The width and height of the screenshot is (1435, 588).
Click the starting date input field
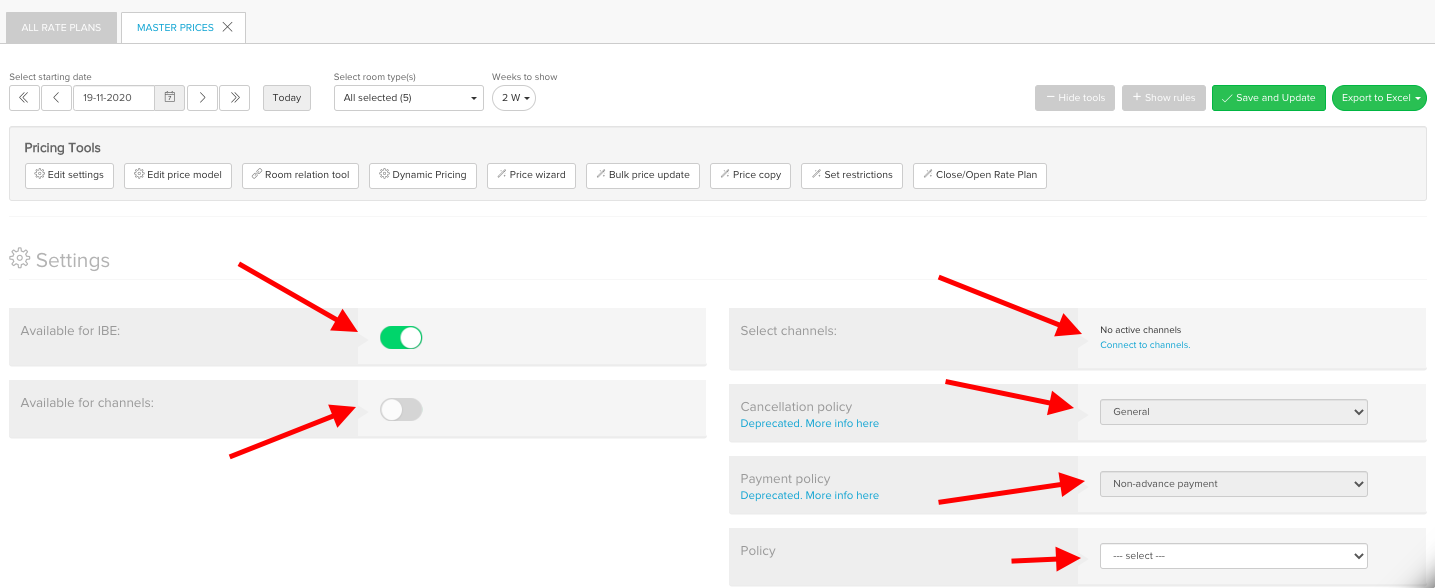click(113, 98)
